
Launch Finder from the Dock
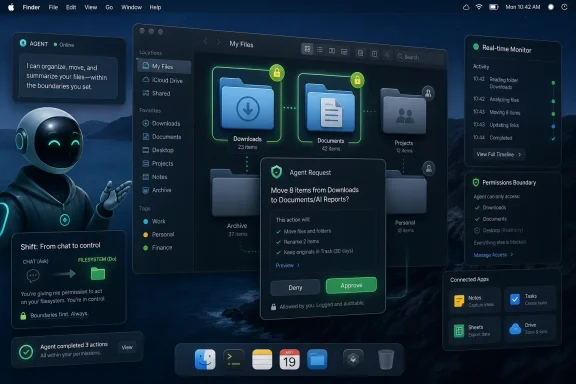(x=205, y=359)
